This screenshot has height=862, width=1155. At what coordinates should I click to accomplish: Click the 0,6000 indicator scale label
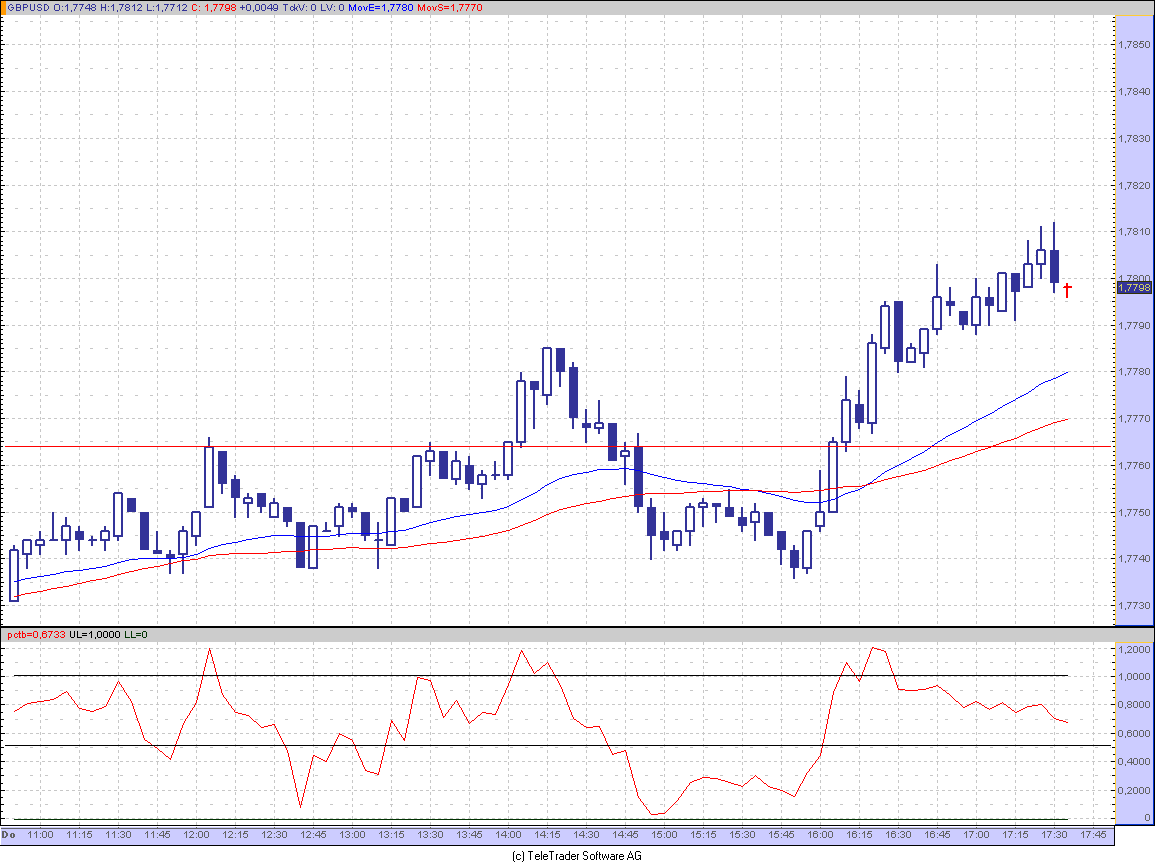coord(1133,734)
